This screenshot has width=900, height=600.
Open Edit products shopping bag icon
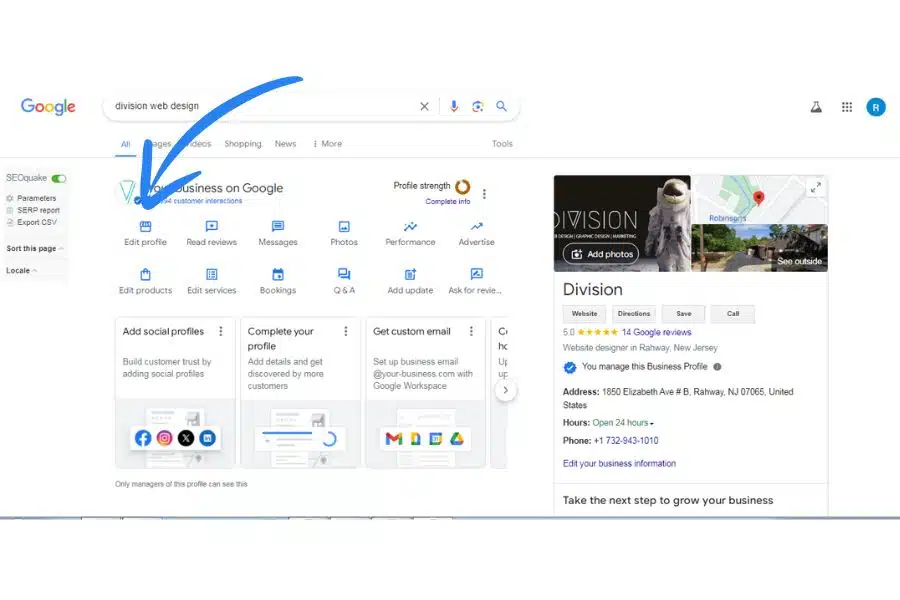pos(145,274)
